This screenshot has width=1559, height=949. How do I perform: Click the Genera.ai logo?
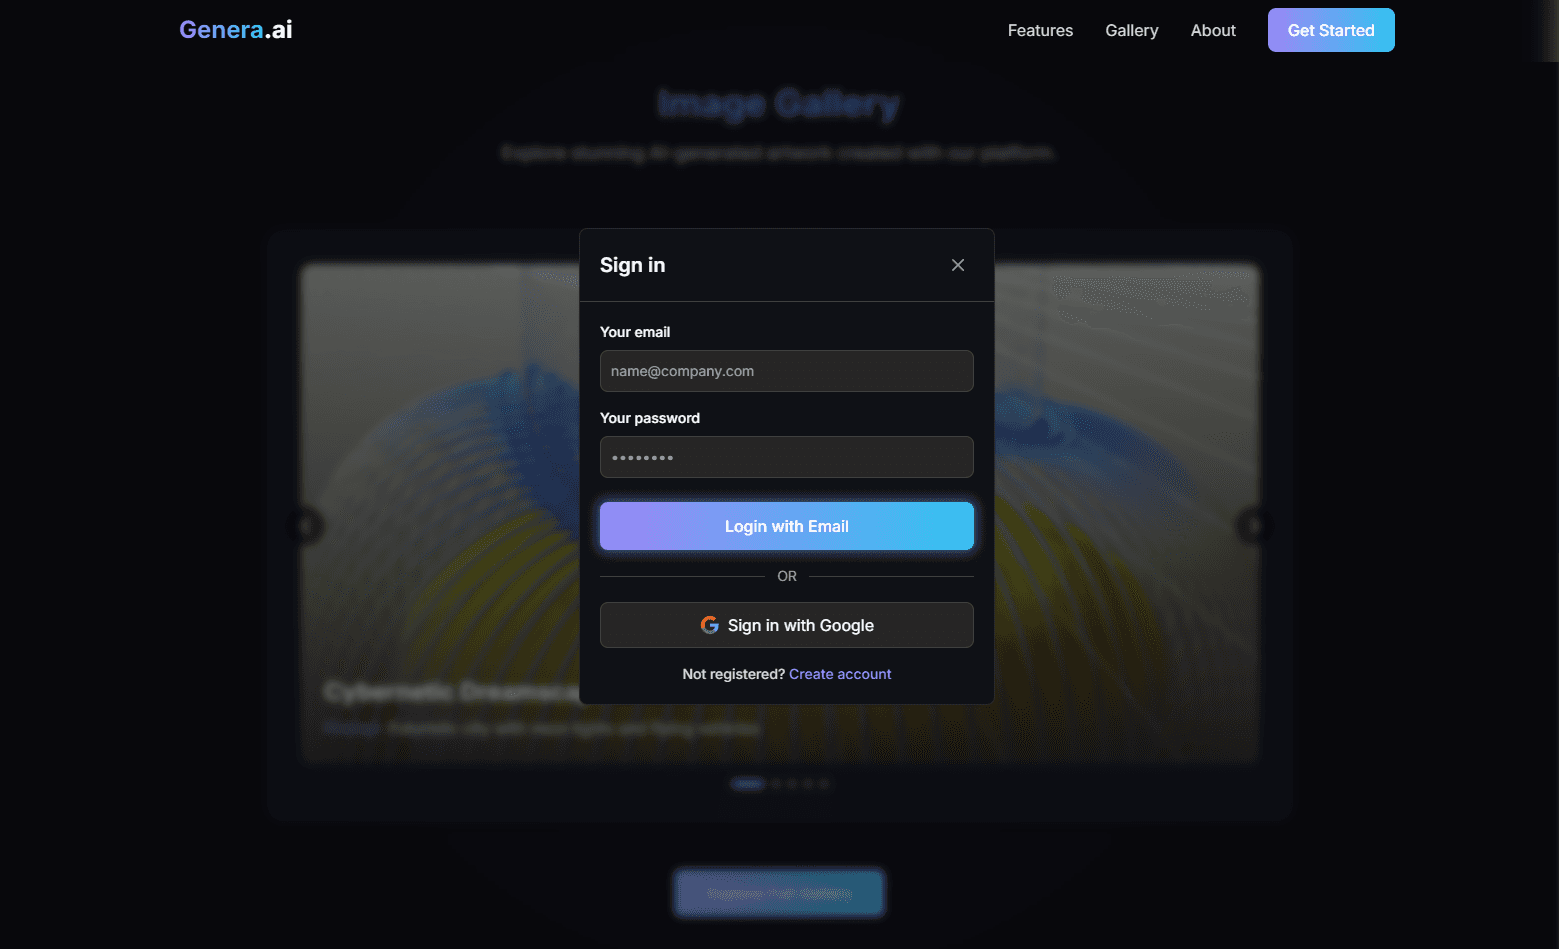(236, 30)
